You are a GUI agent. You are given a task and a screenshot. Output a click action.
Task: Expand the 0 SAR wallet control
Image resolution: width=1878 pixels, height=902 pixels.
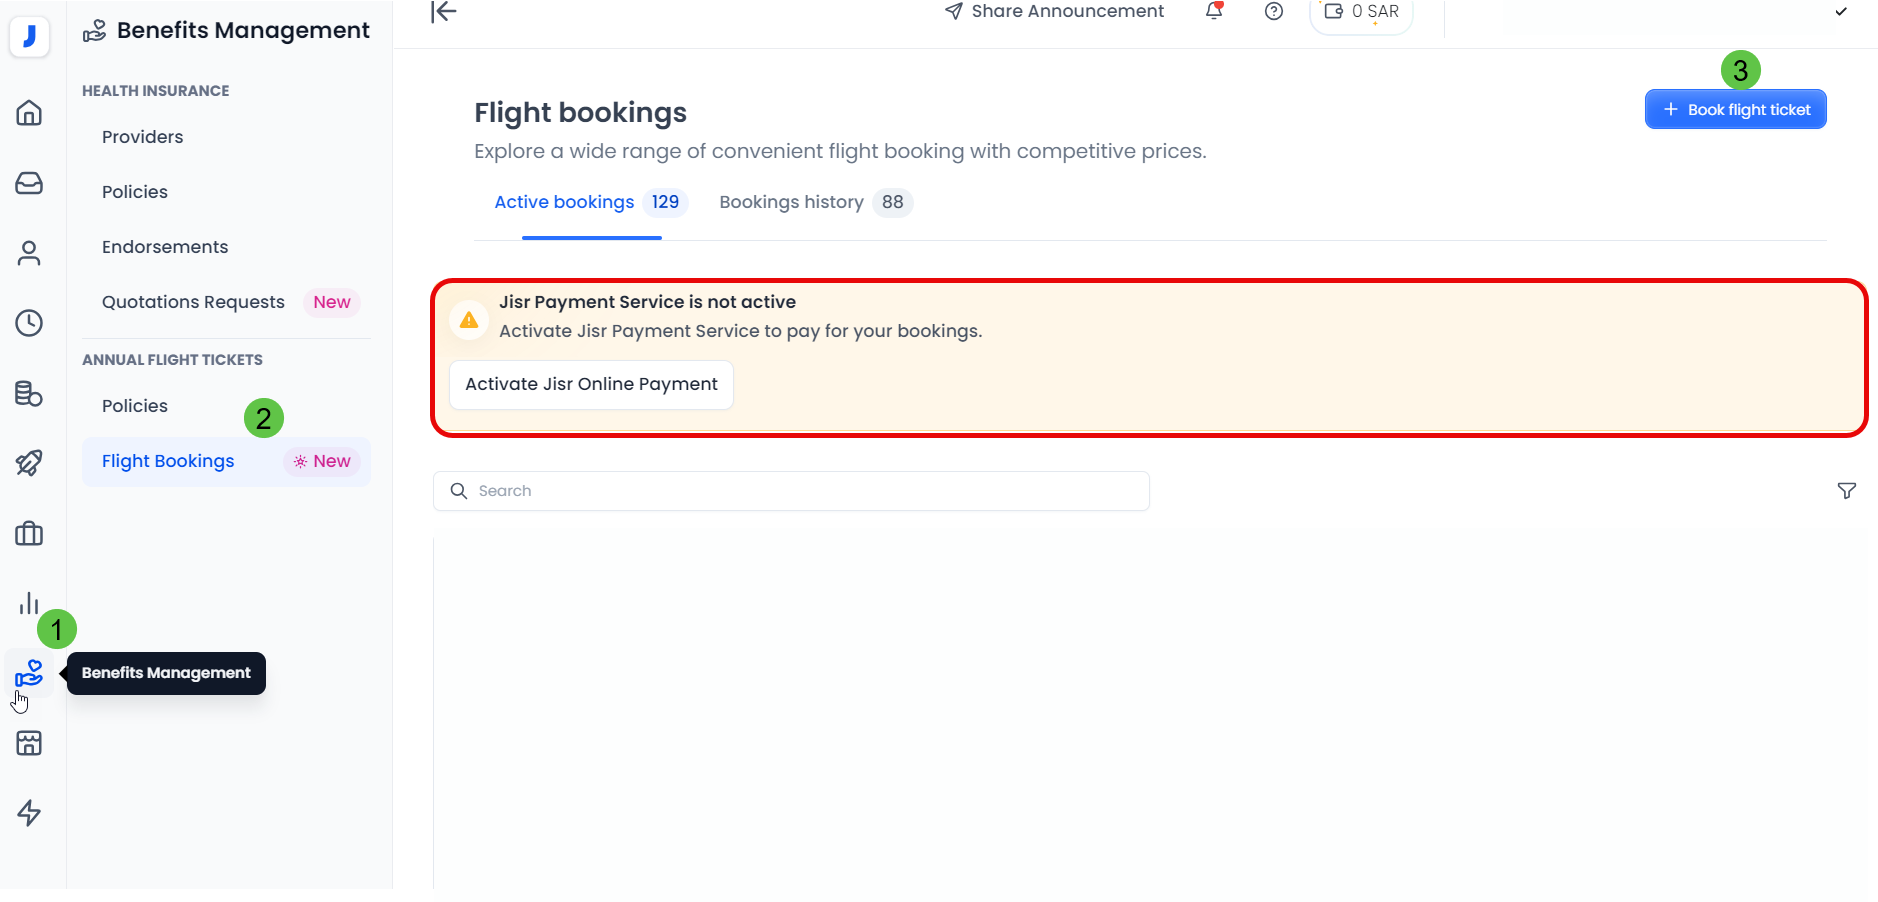(1360, 11)
